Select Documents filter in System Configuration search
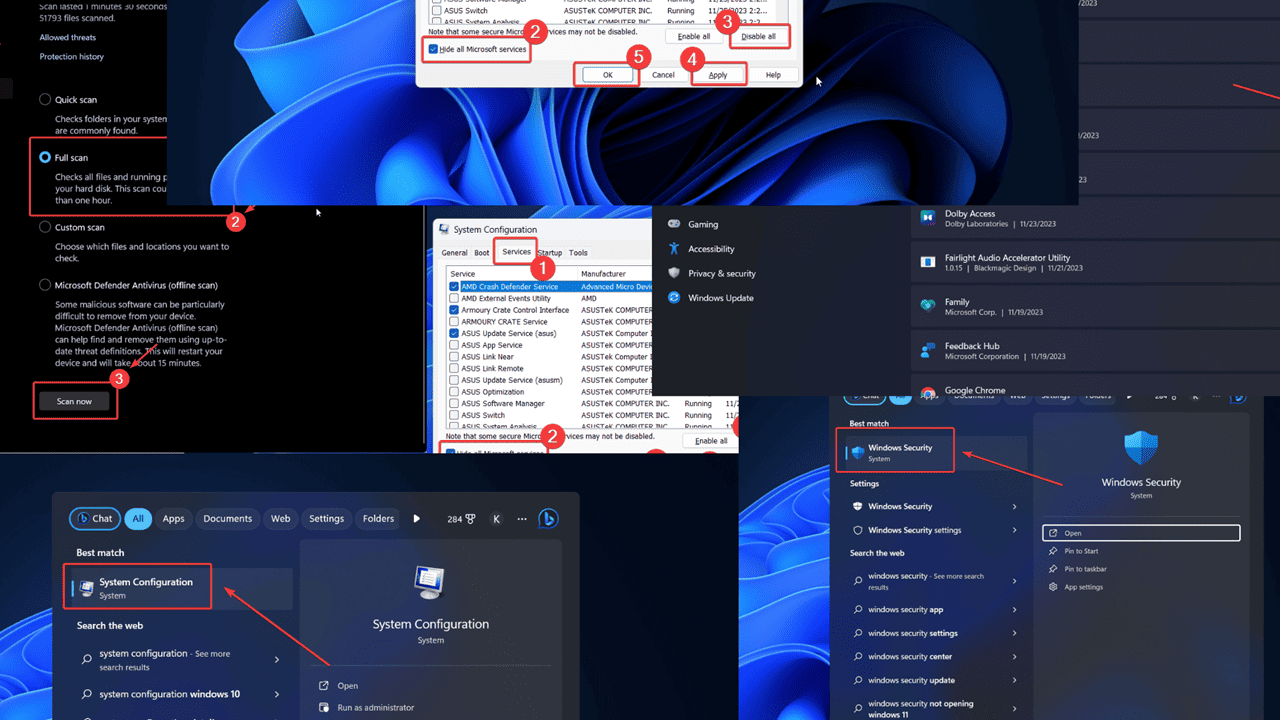This screenshot has width=1280, height=720. [x=228, y=519]
